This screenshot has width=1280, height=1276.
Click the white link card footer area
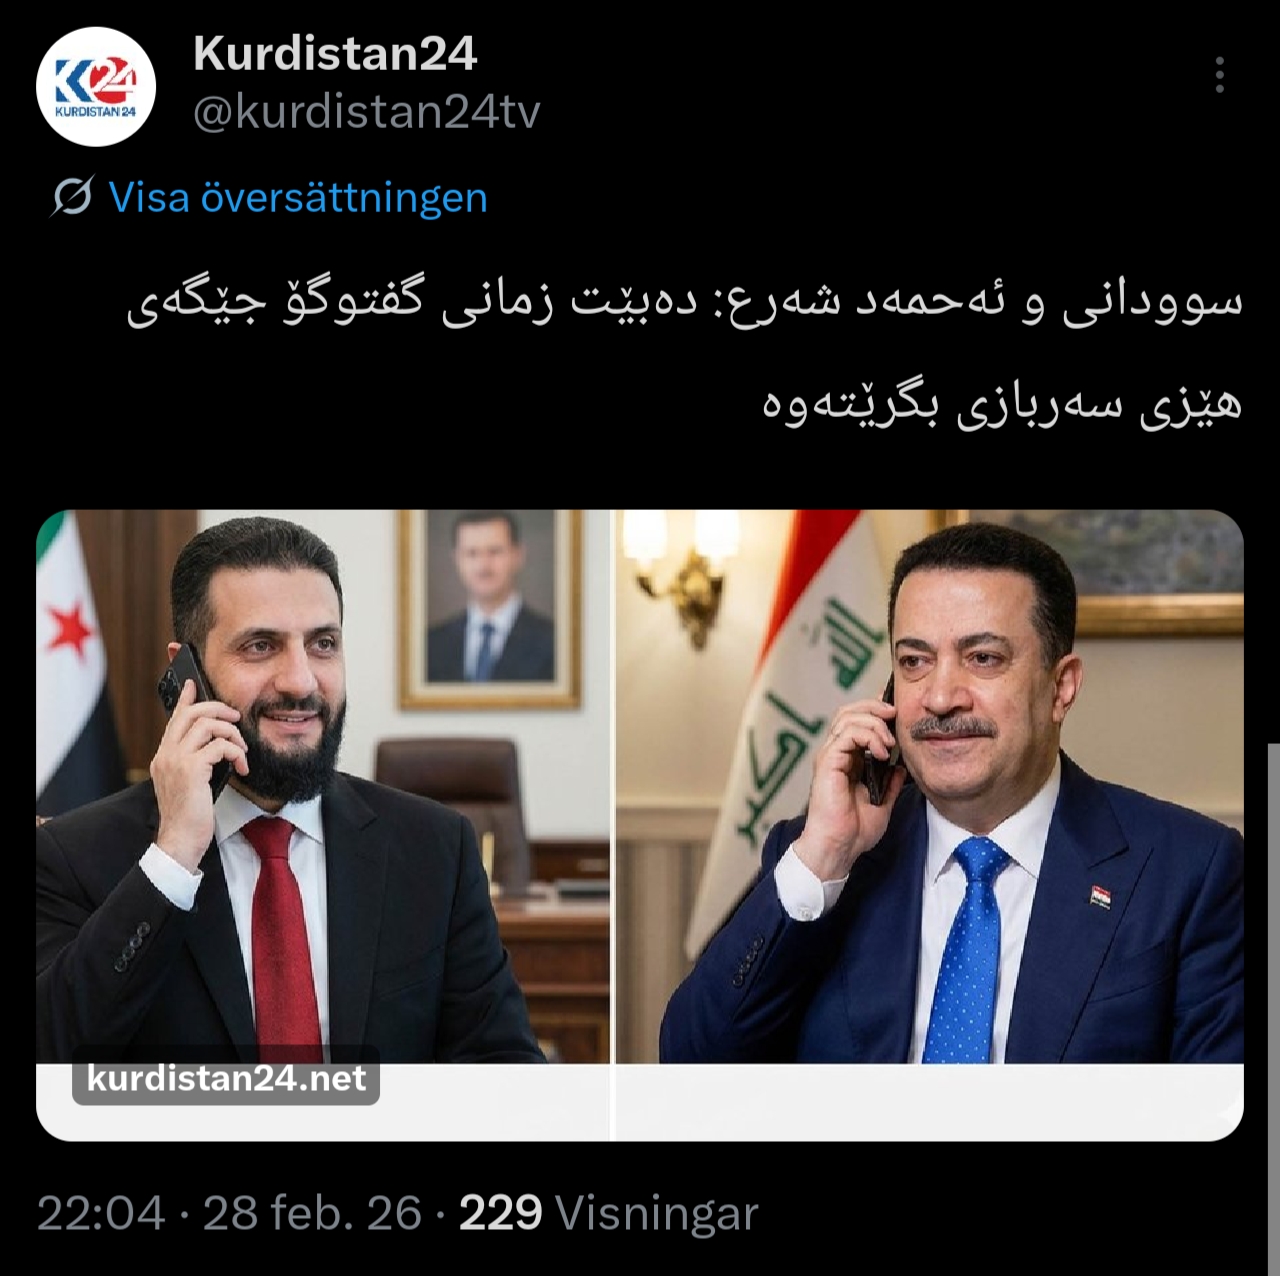point(640,1102)
